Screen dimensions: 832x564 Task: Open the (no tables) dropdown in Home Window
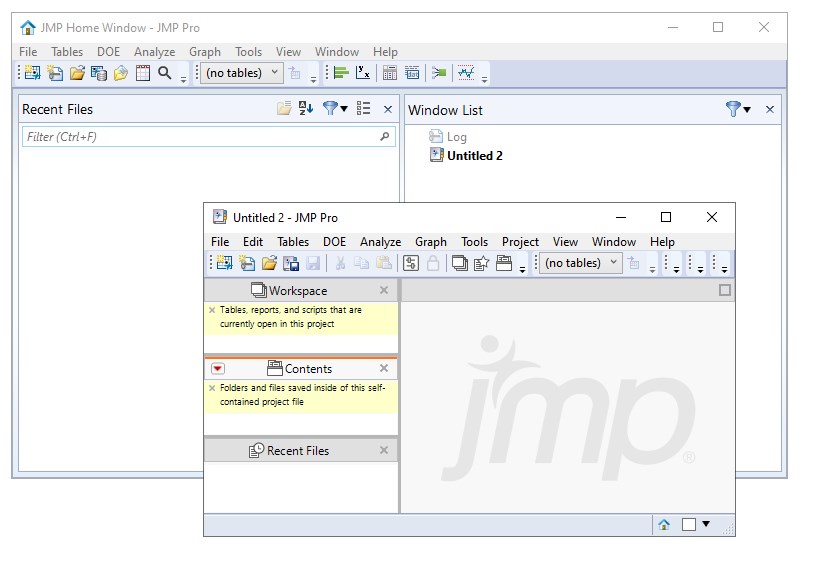coord(242,73)
